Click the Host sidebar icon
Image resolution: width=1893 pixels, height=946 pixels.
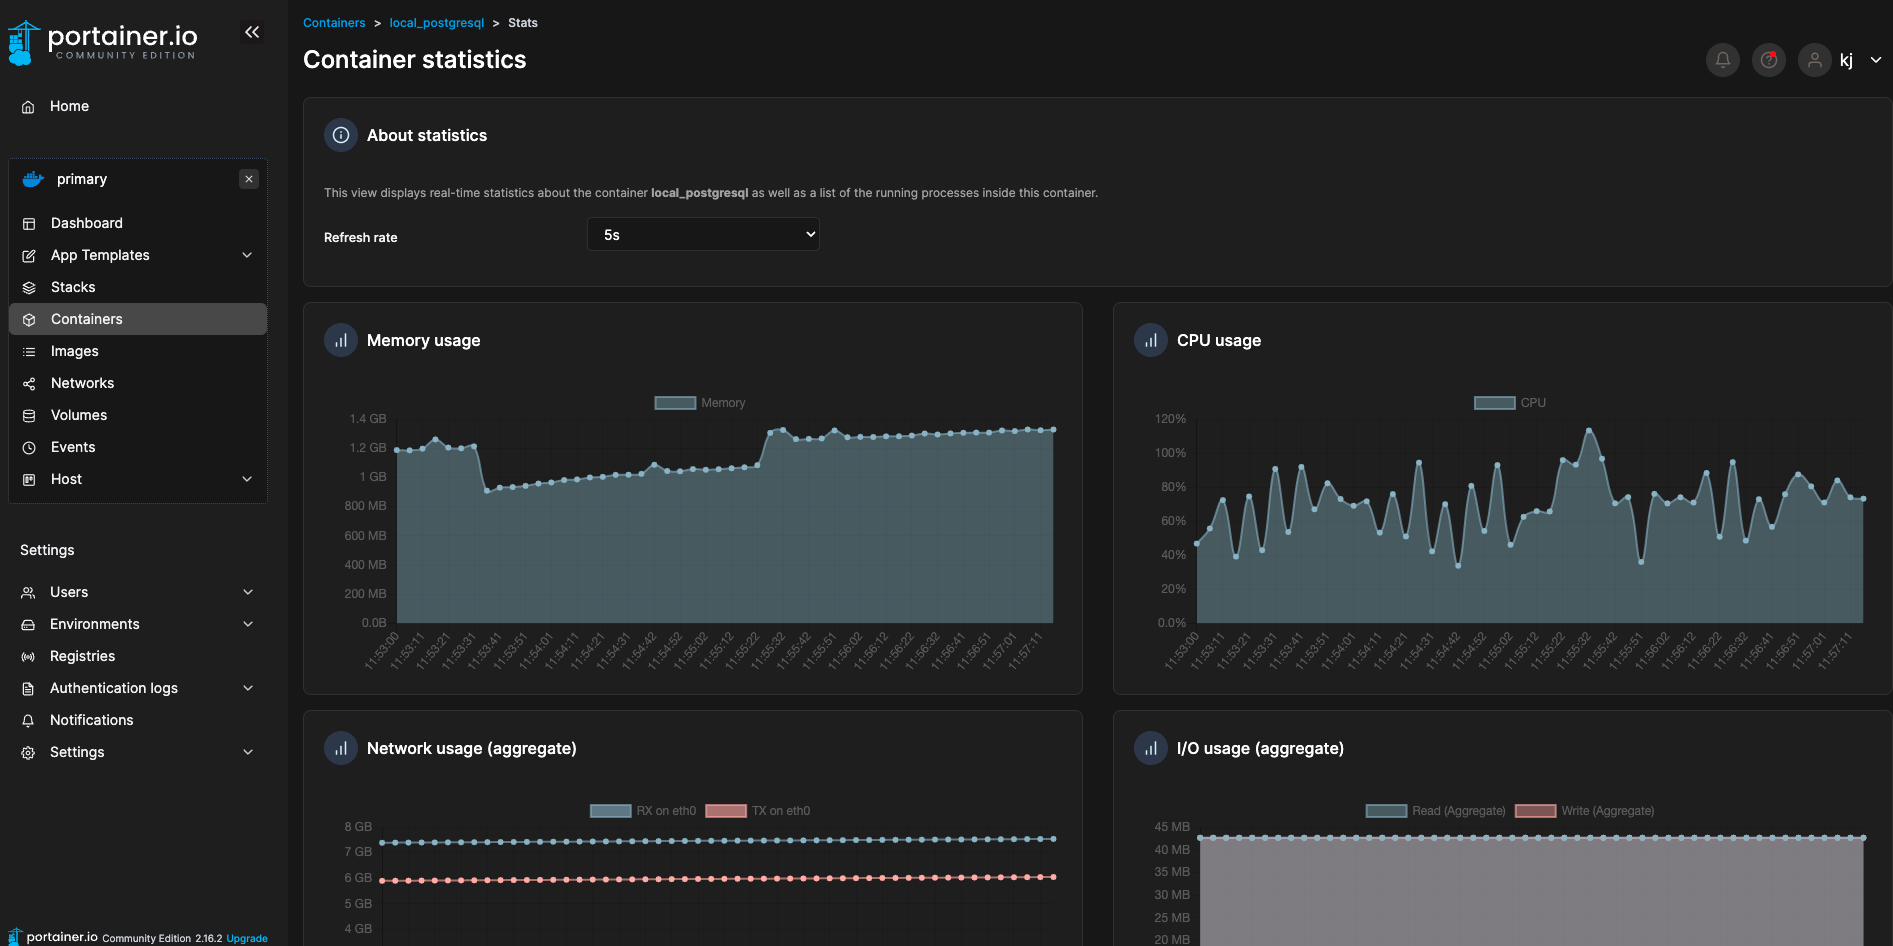29,480
